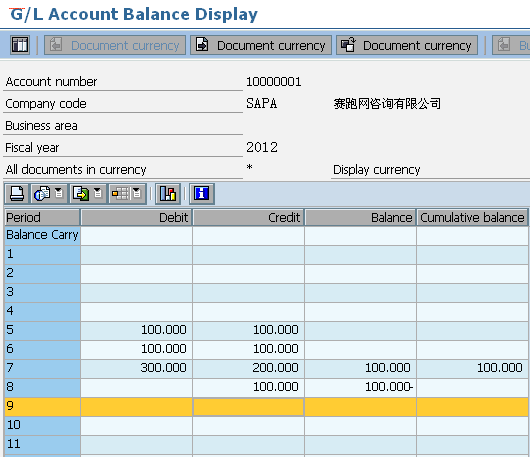
Task: Select the period 7 debit value 300.000
Action: point(136,367)
